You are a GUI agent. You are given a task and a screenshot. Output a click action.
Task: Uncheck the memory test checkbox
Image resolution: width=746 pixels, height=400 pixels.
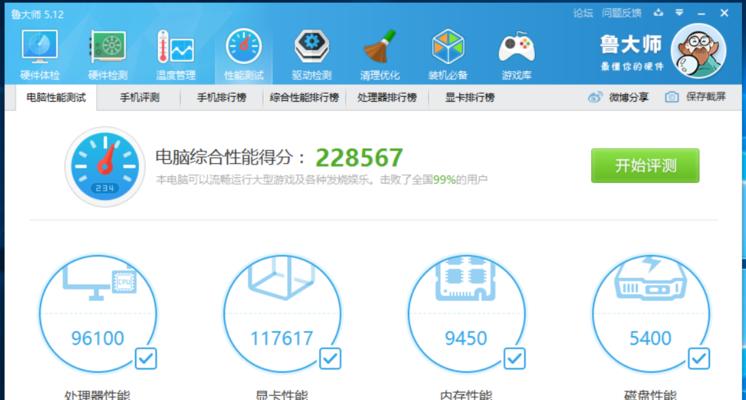point(514,359)
